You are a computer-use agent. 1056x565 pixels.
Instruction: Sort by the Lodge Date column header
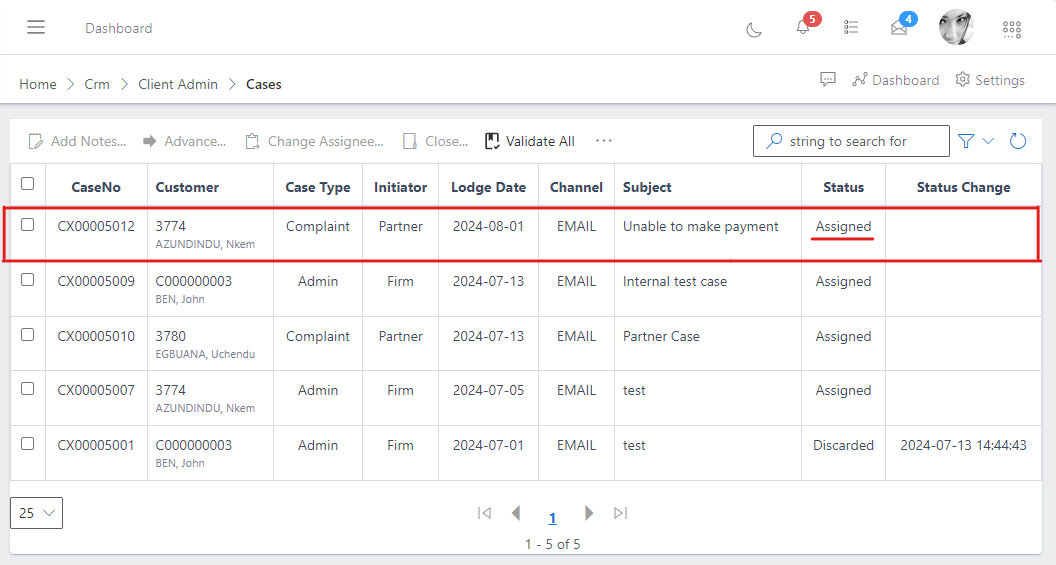(488, 187)
